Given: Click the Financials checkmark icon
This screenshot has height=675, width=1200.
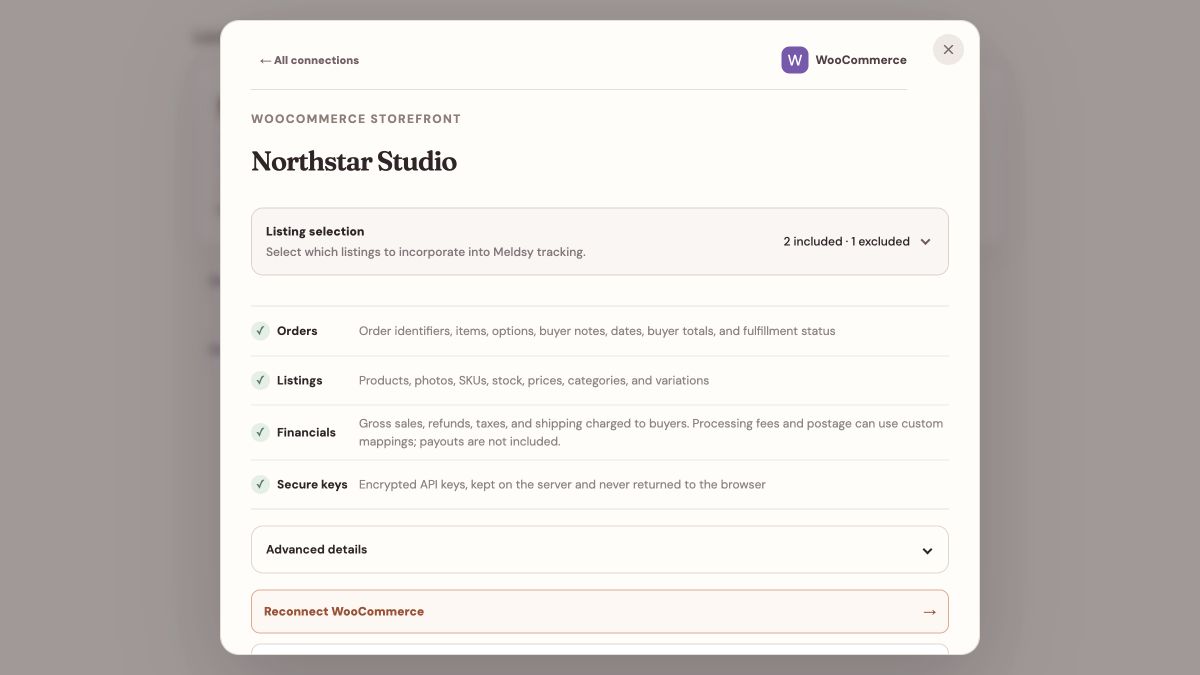Looking at the screenshot, I should (x=260, y=433).
